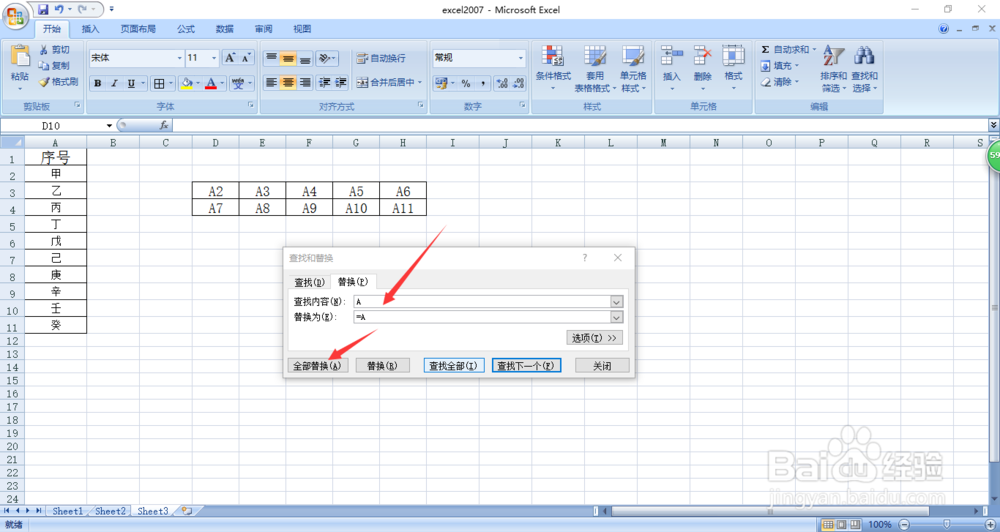Viewport: 1000px width, 532px height.
Task: Expand the Find what (查找内容) history dropdown
Action: 616,302
